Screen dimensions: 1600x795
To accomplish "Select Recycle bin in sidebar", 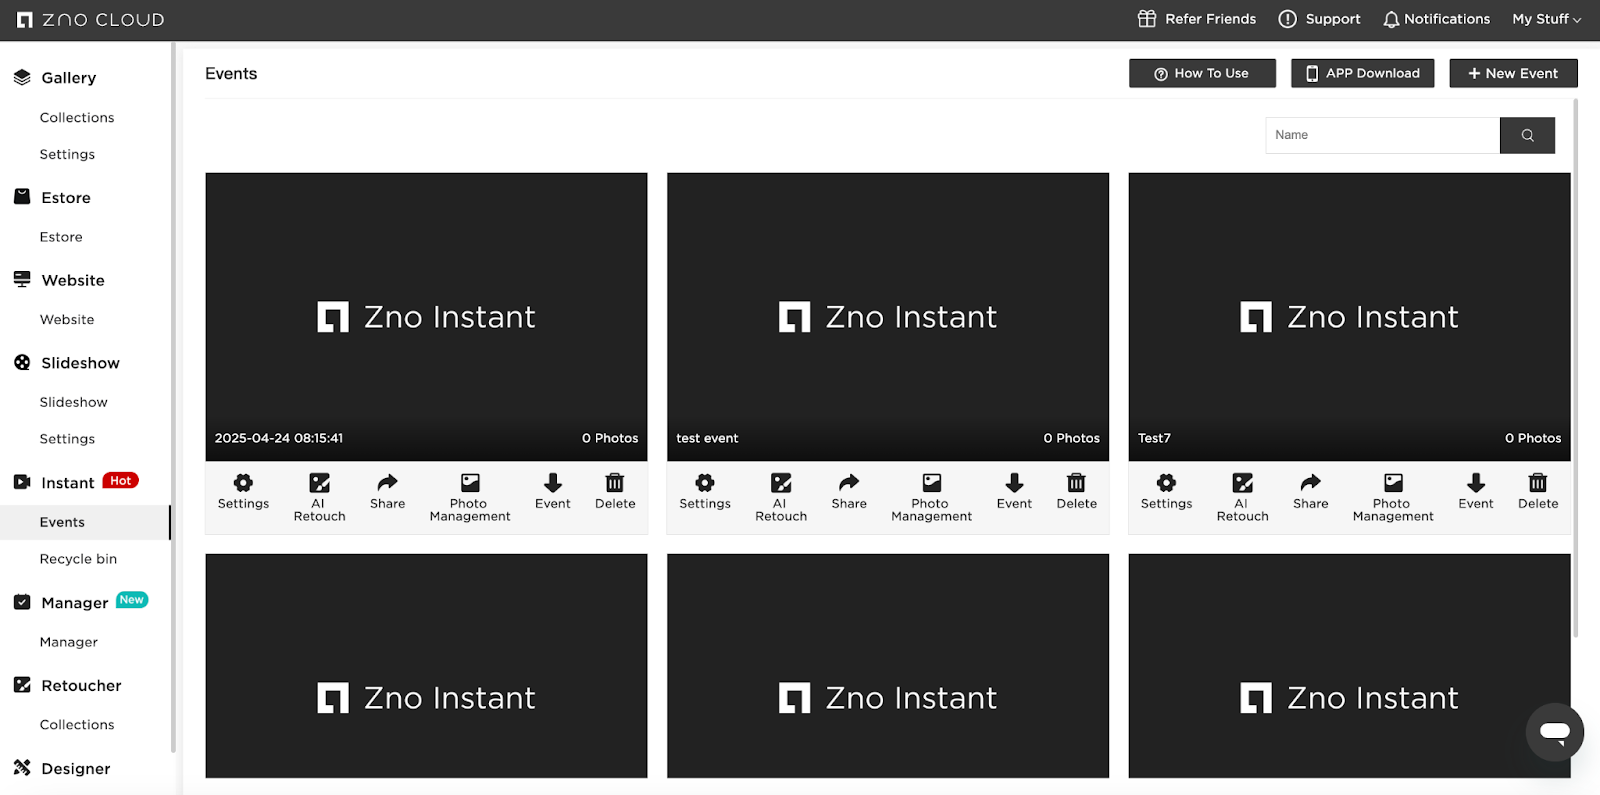I will tap(78, 559).
